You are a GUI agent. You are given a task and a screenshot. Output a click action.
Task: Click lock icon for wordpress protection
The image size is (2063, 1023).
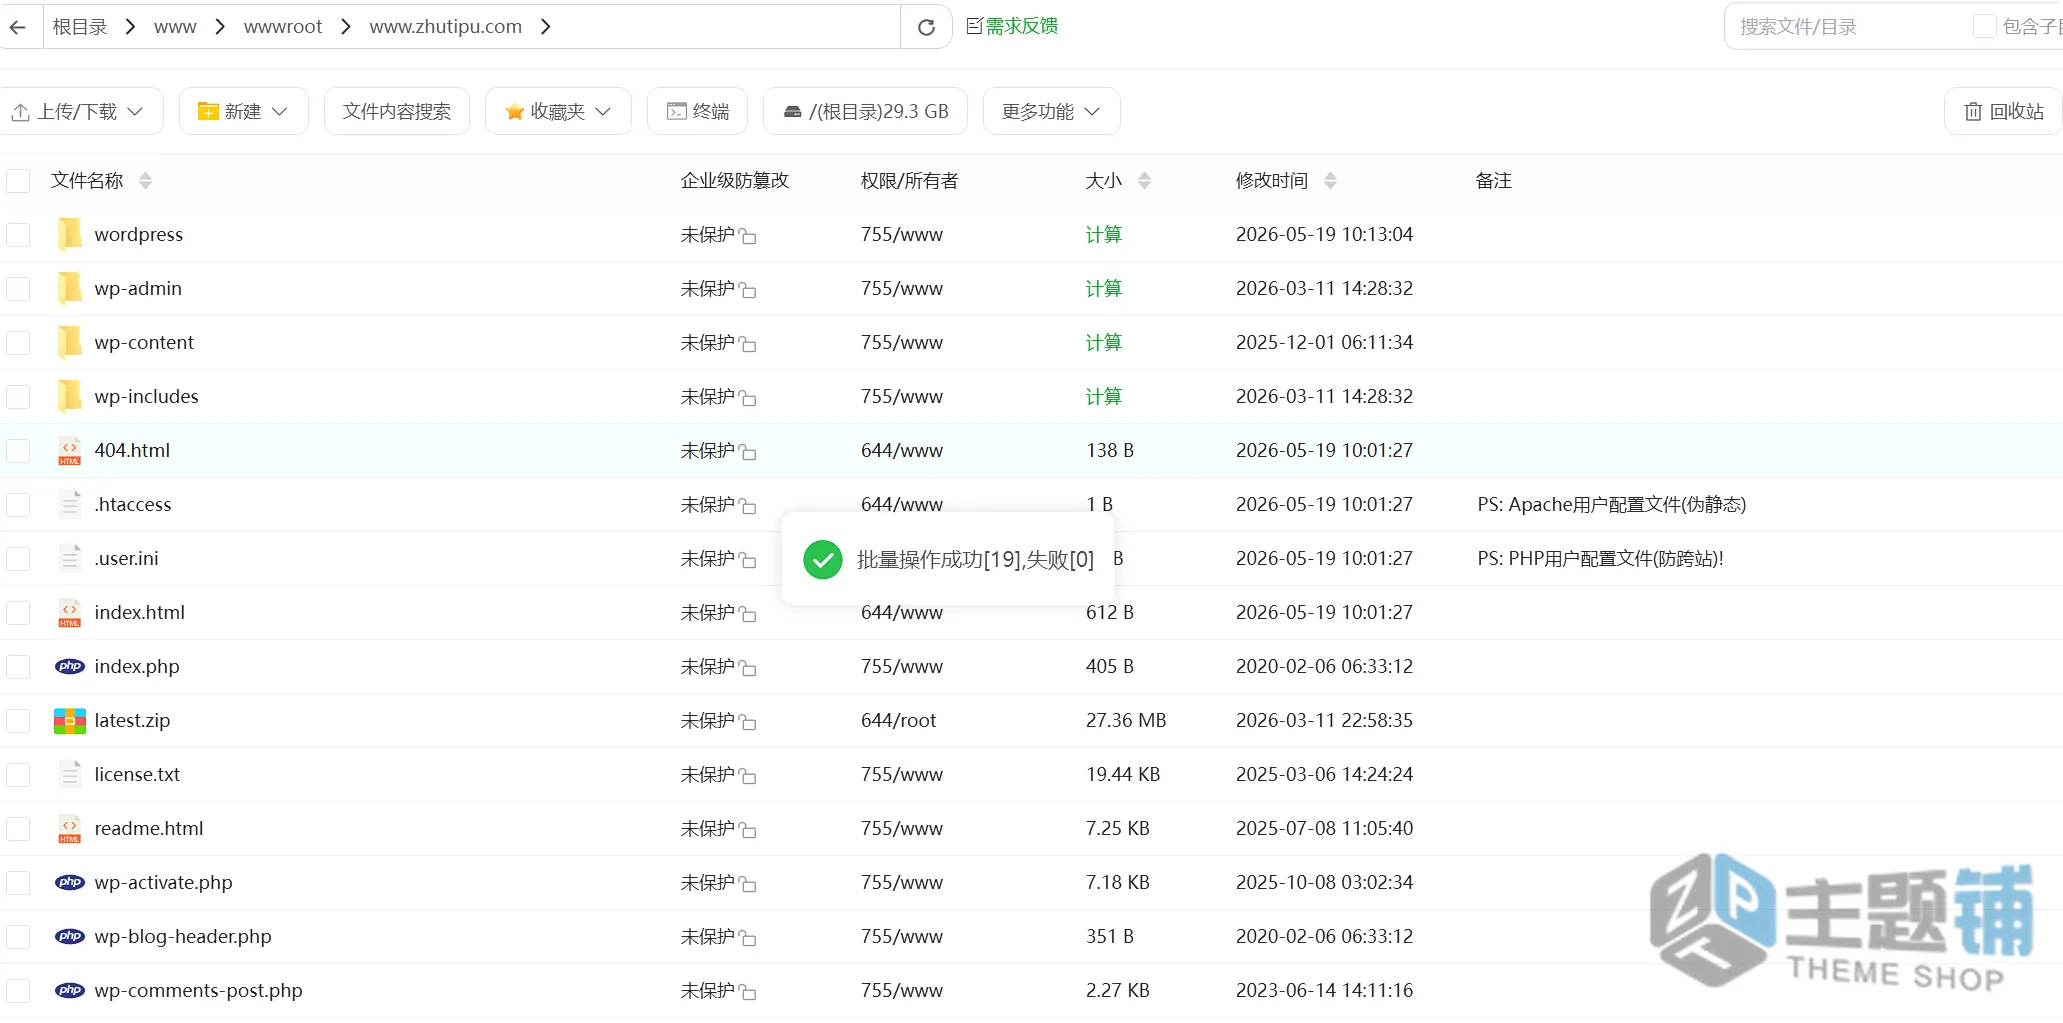pyautogui.click(x=747, y=236)
